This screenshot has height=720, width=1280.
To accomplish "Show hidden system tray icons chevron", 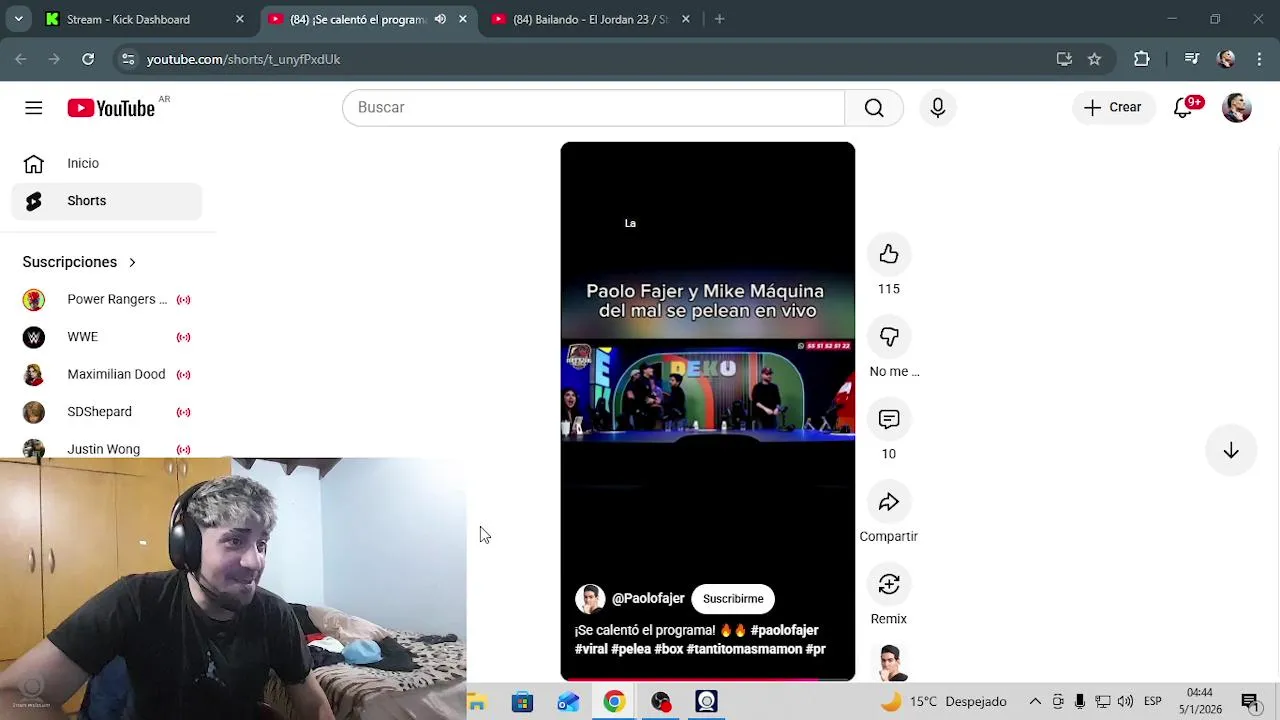I will [1035, 701].
